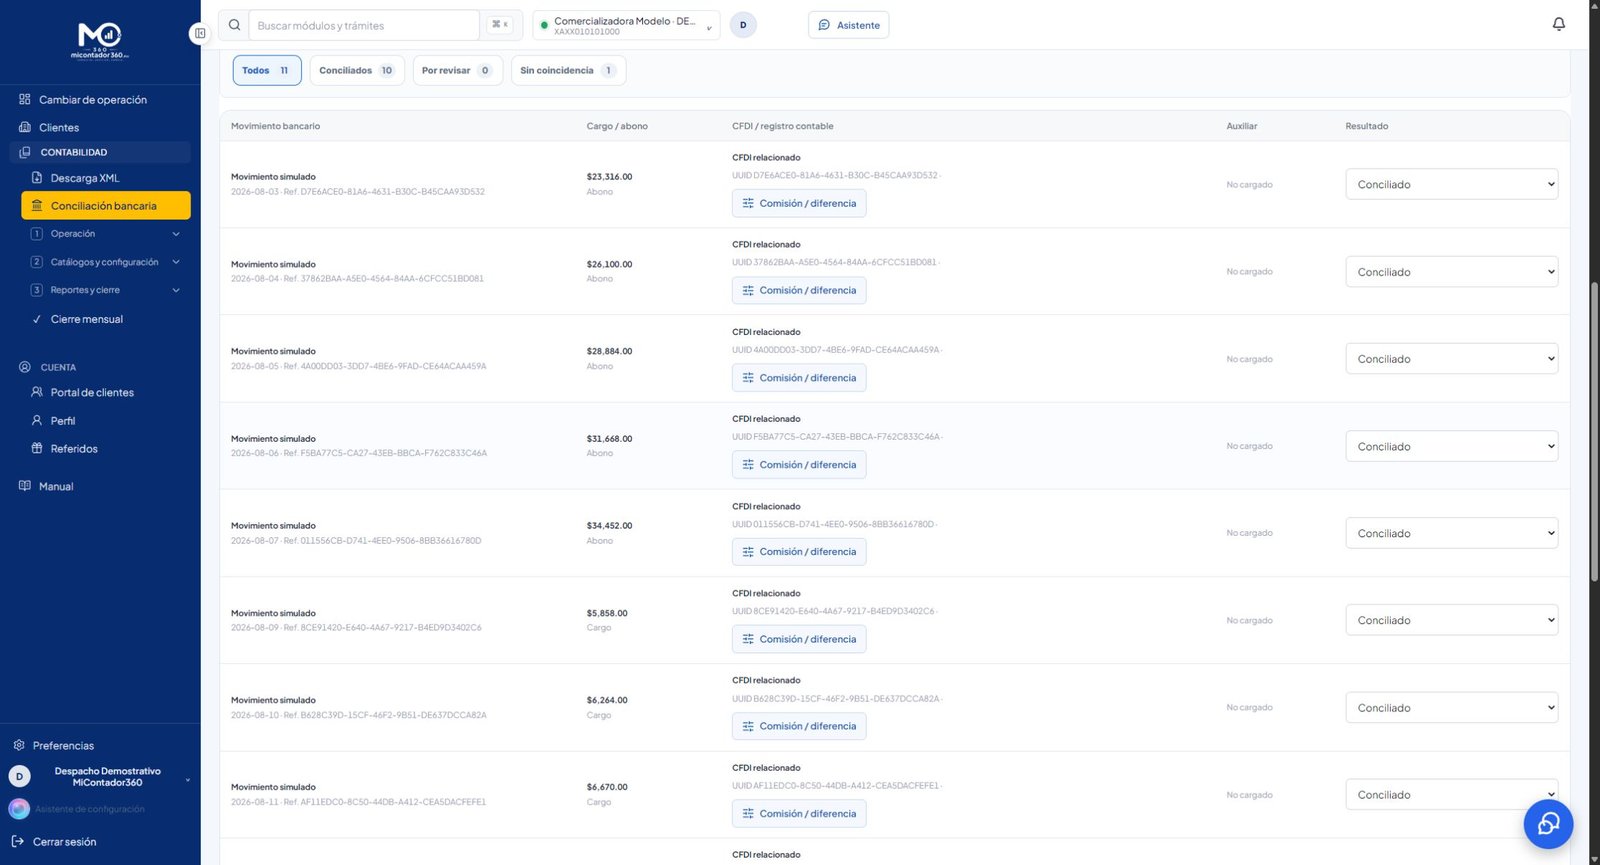Open Resultado dropdown for $23,316.00 movement
Screen dimensions: 1600x865
click(x=1451, y=184)
